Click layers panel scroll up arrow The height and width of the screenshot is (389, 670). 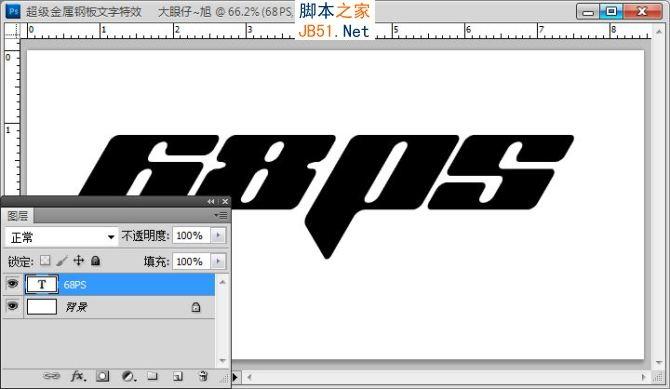(x=222, y=282)
